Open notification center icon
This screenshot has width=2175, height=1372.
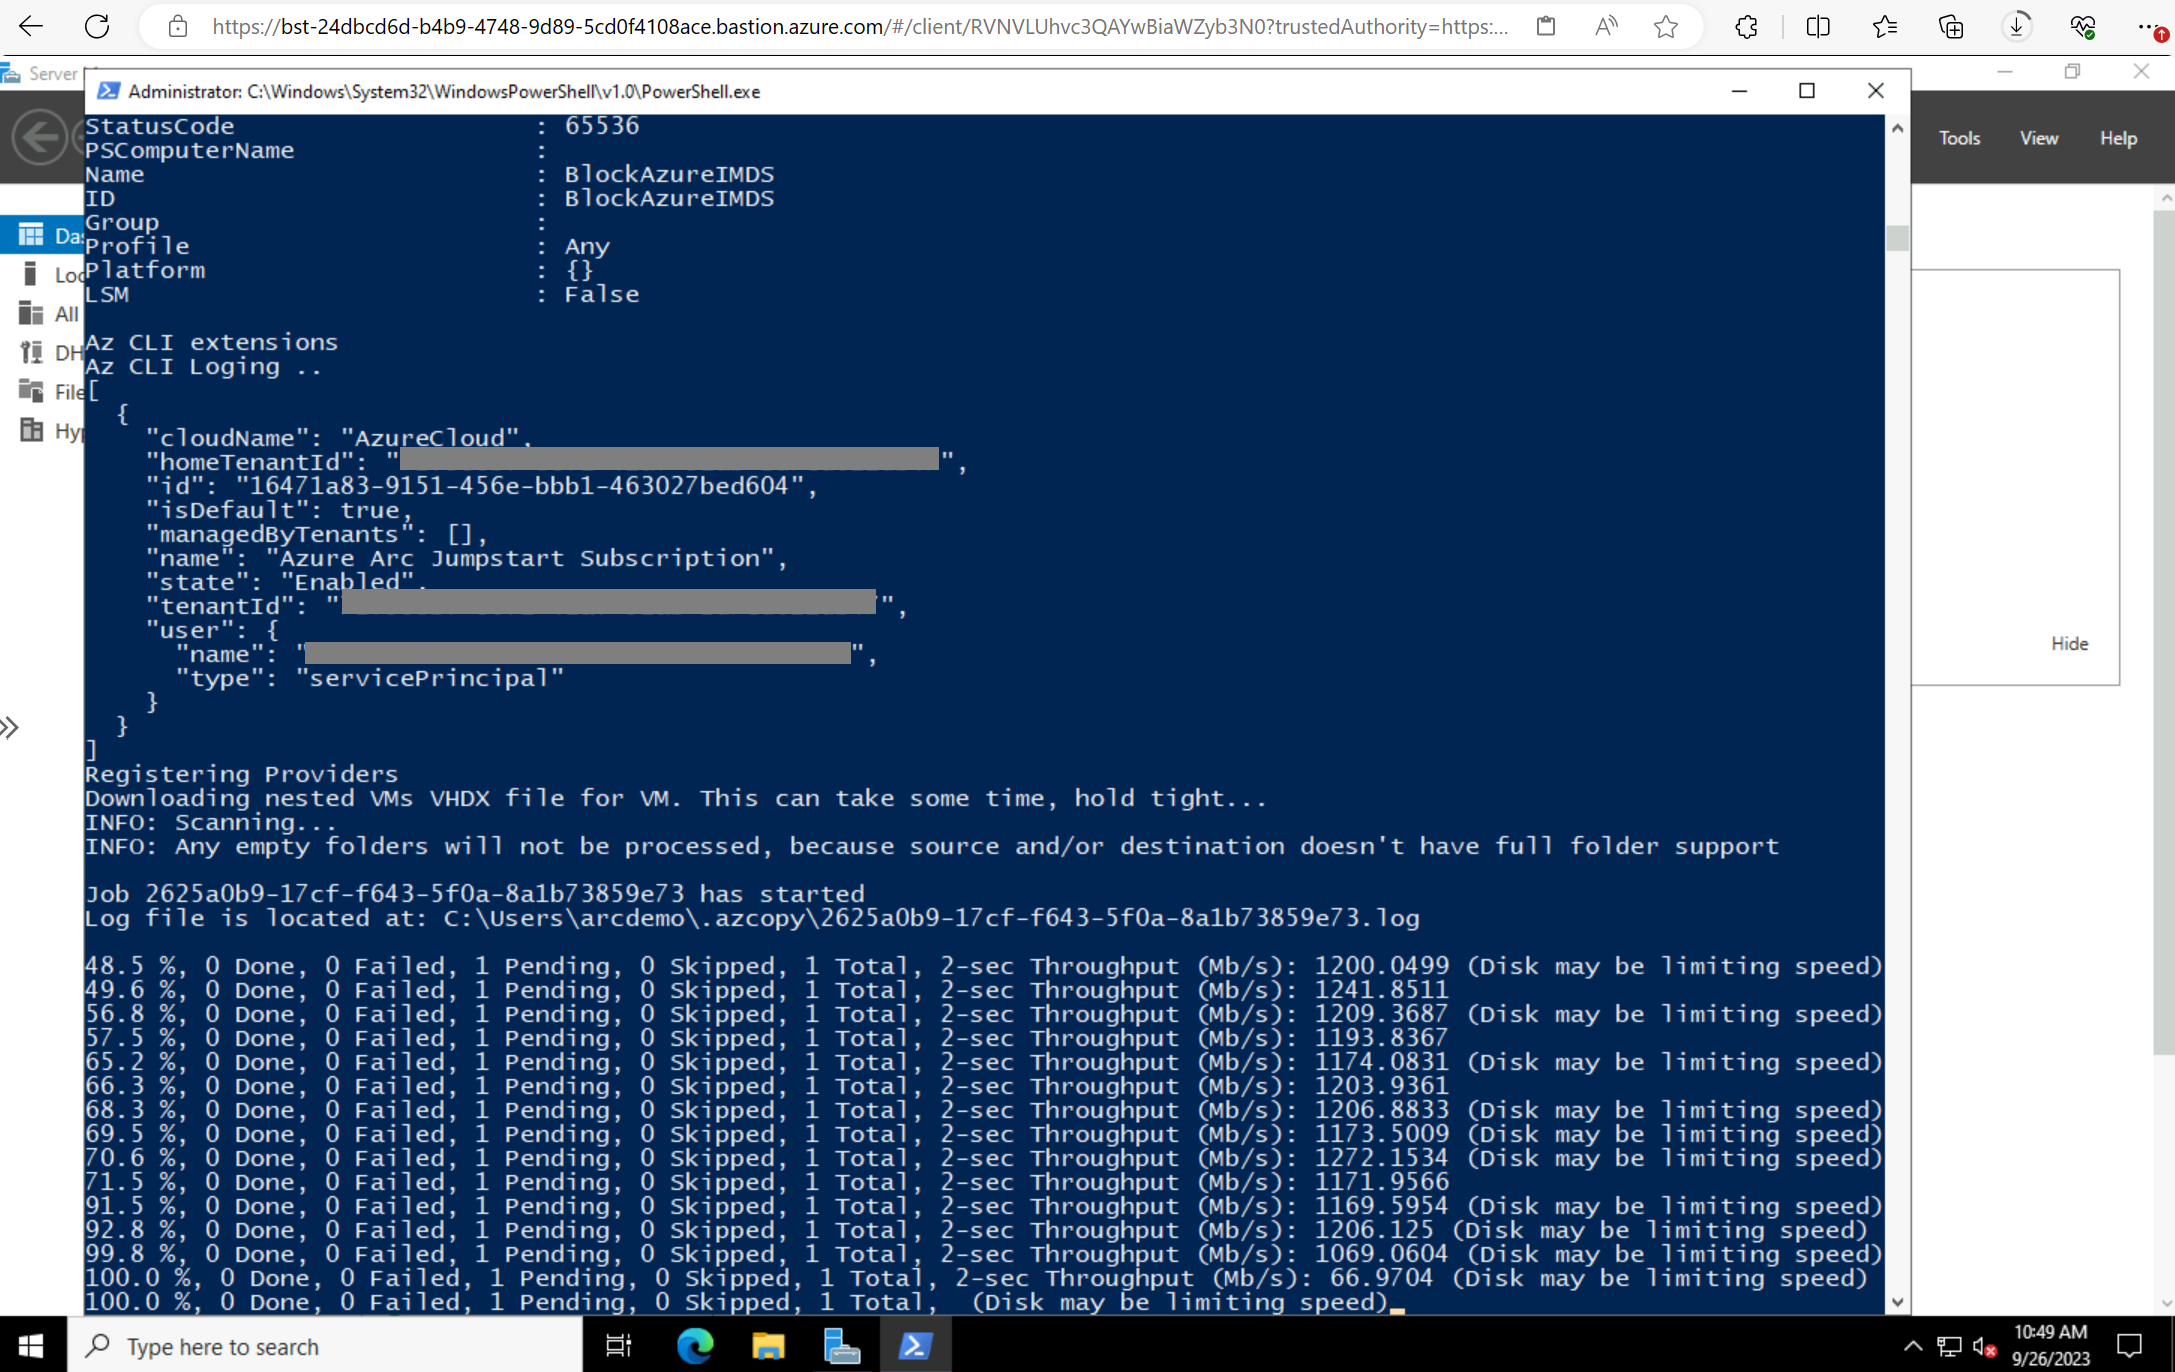click(x=2130, y=1345)
